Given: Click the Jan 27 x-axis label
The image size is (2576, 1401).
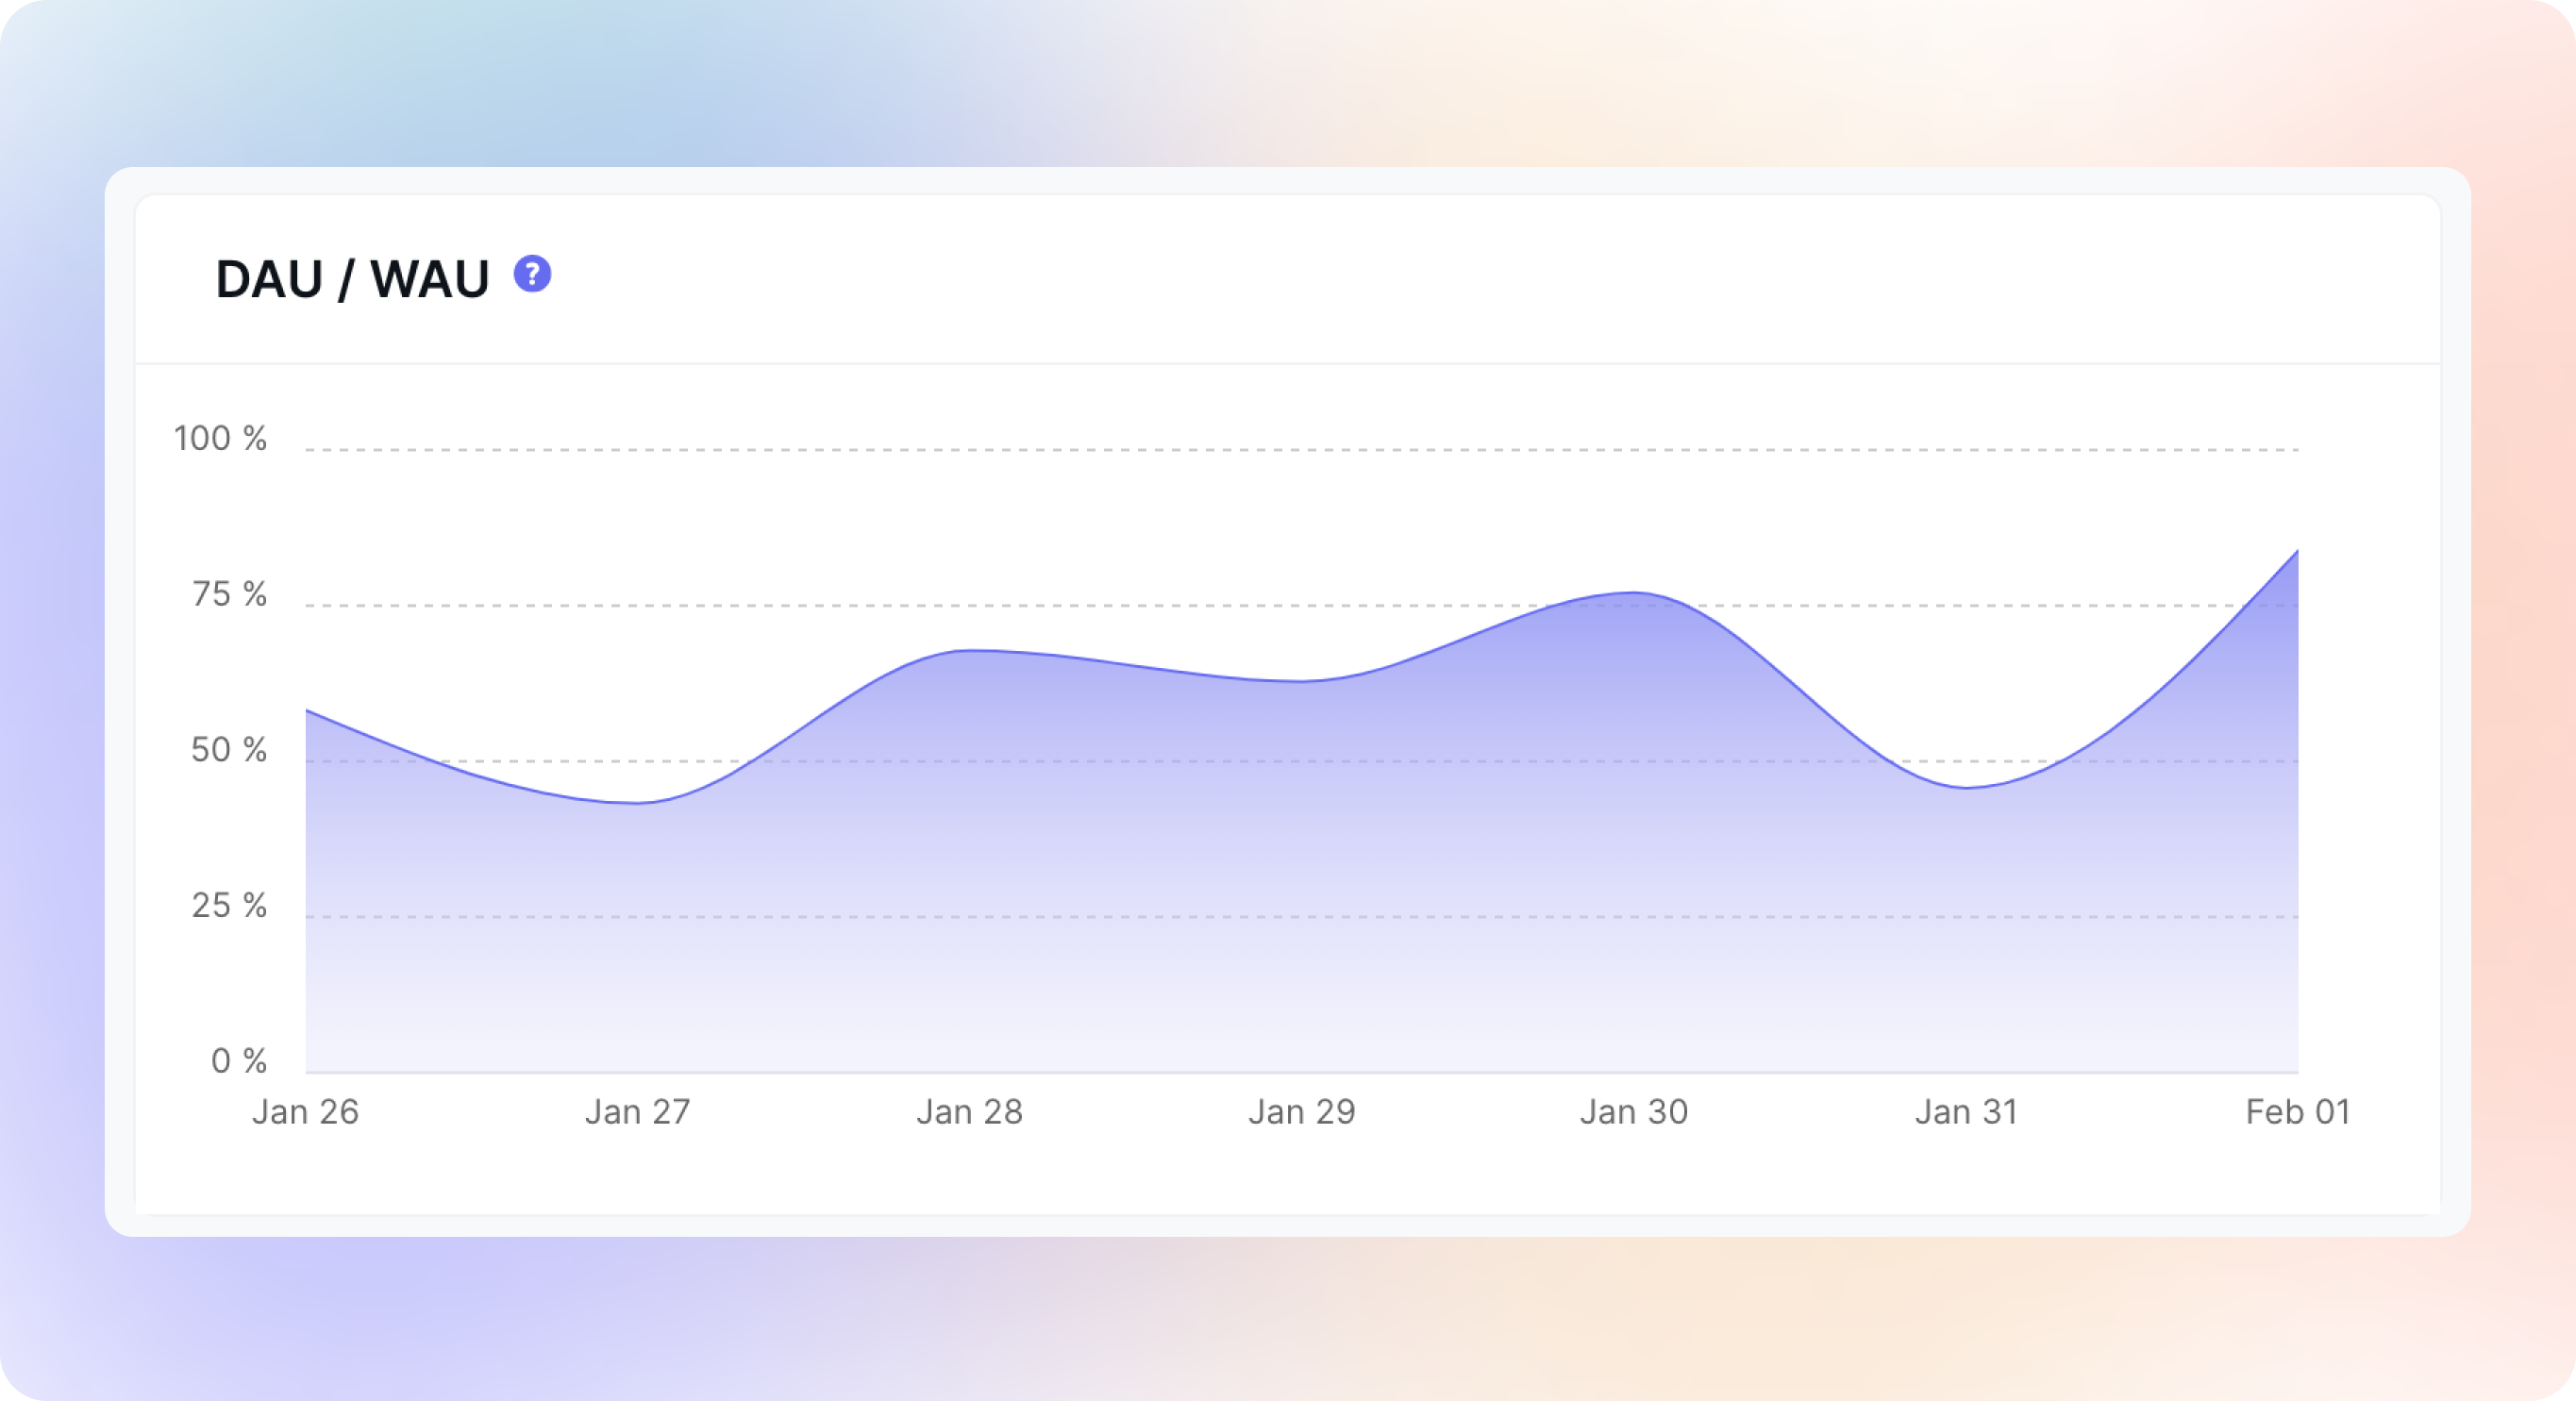Looking at the screenshot, I should tap(637, 1112).
